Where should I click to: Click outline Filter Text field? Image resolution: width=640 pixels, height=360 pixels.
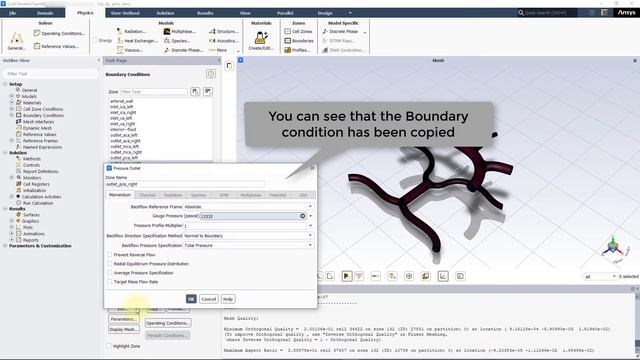click(51, 73)
